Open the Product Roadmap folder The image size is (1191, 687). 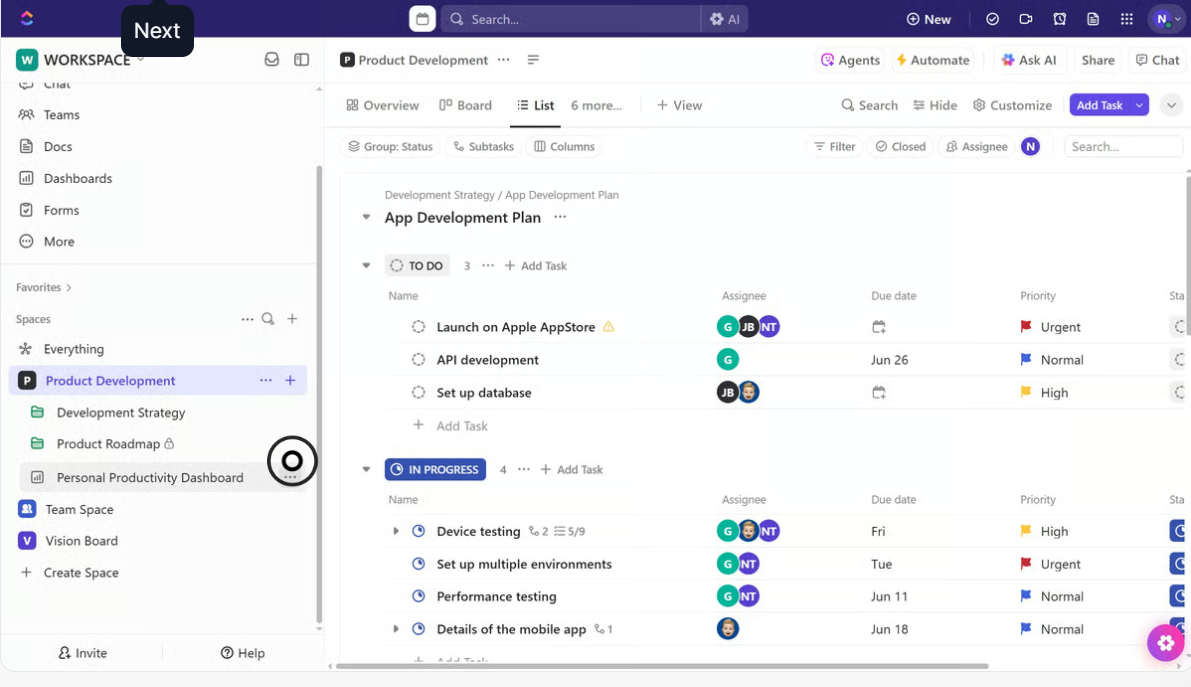[x=109, y=444]
